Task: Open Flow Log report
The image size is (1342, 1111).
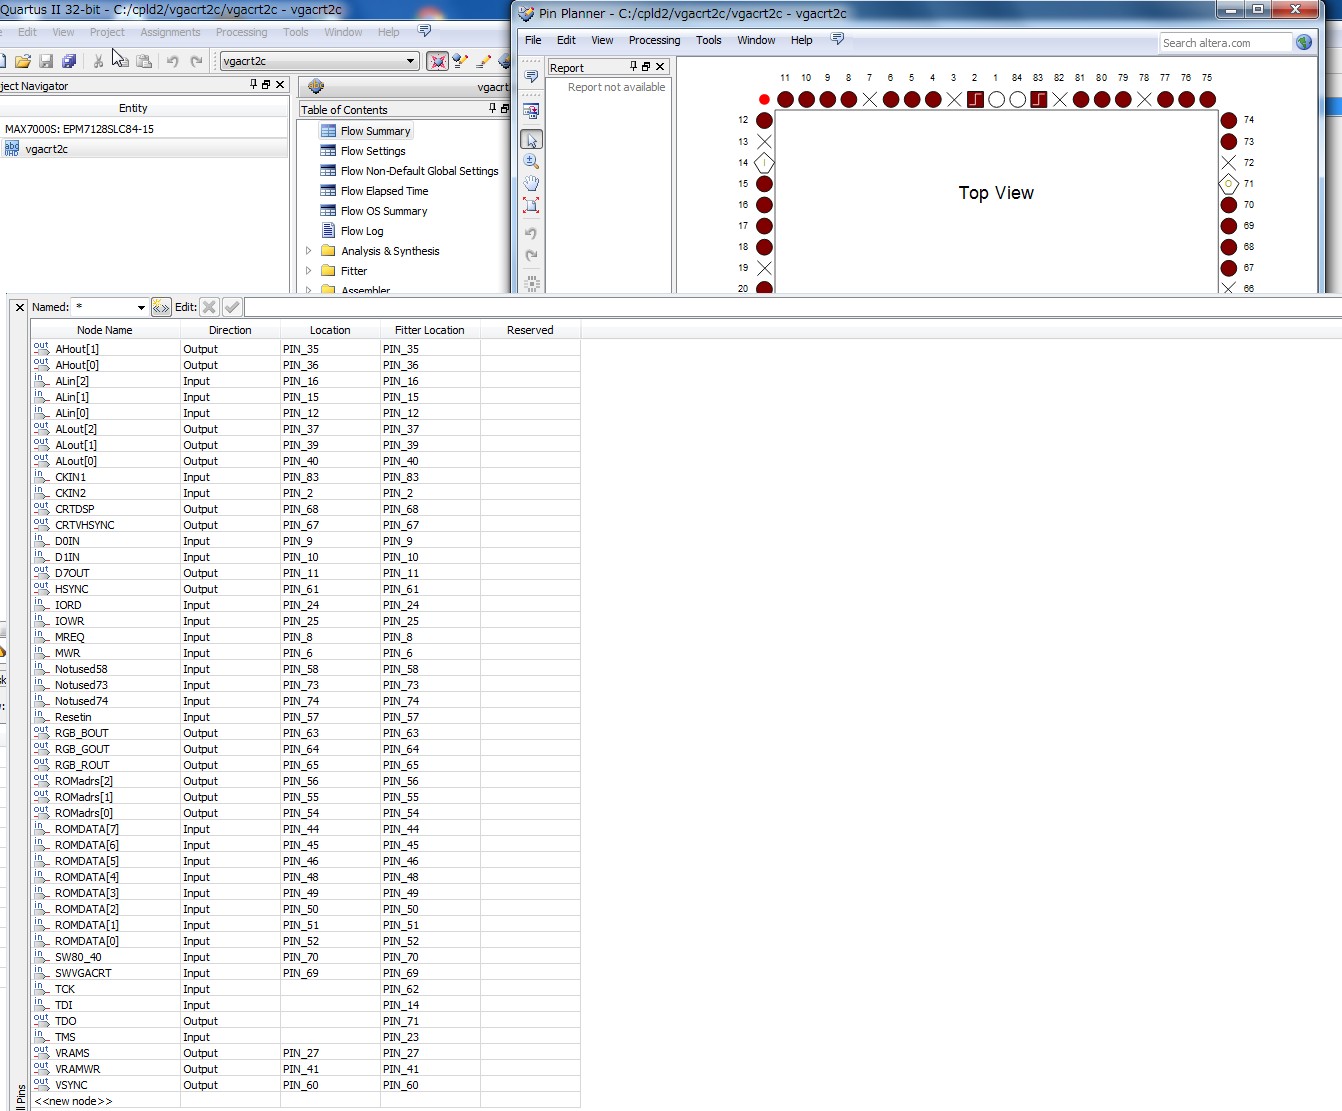Action: click(x=362, y=231)
